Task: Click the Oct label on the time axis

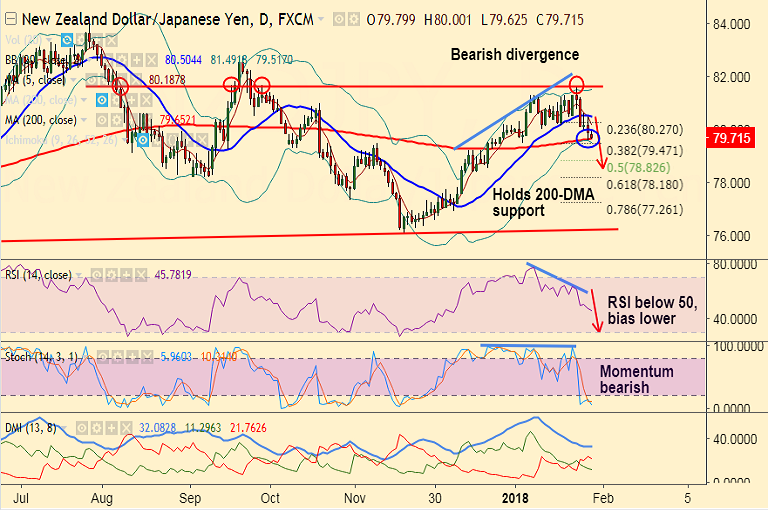Action: pyautogui.click(x=270, y=498)
